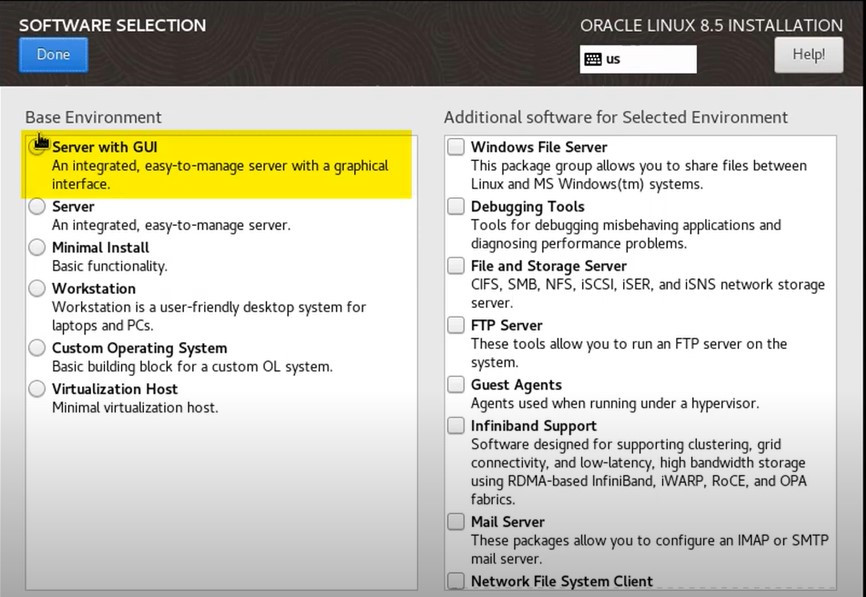Tick the Guest Agents checkbox
Viewport: 866px width, 597px height.
pyautogui.click(x=456, y=384)
